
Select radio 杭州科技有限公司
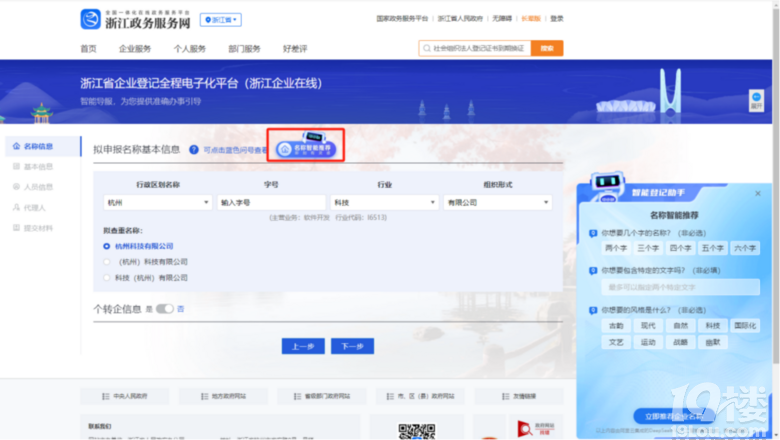coord(106,246)
